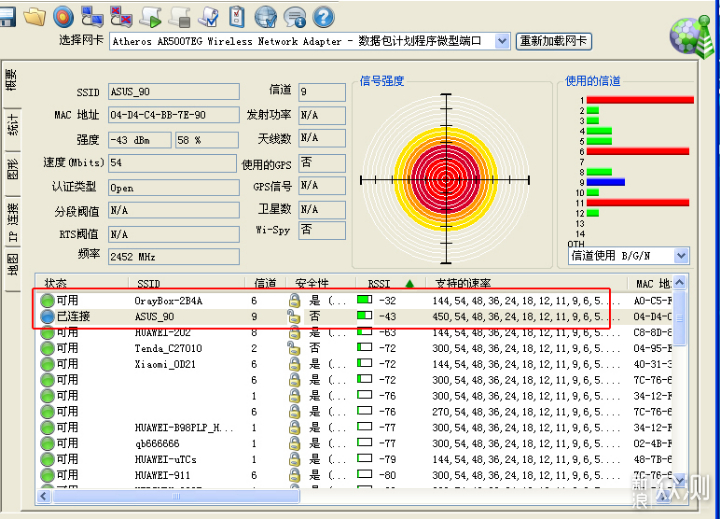Switch to the 统计 tab

[x=12, y=125]
